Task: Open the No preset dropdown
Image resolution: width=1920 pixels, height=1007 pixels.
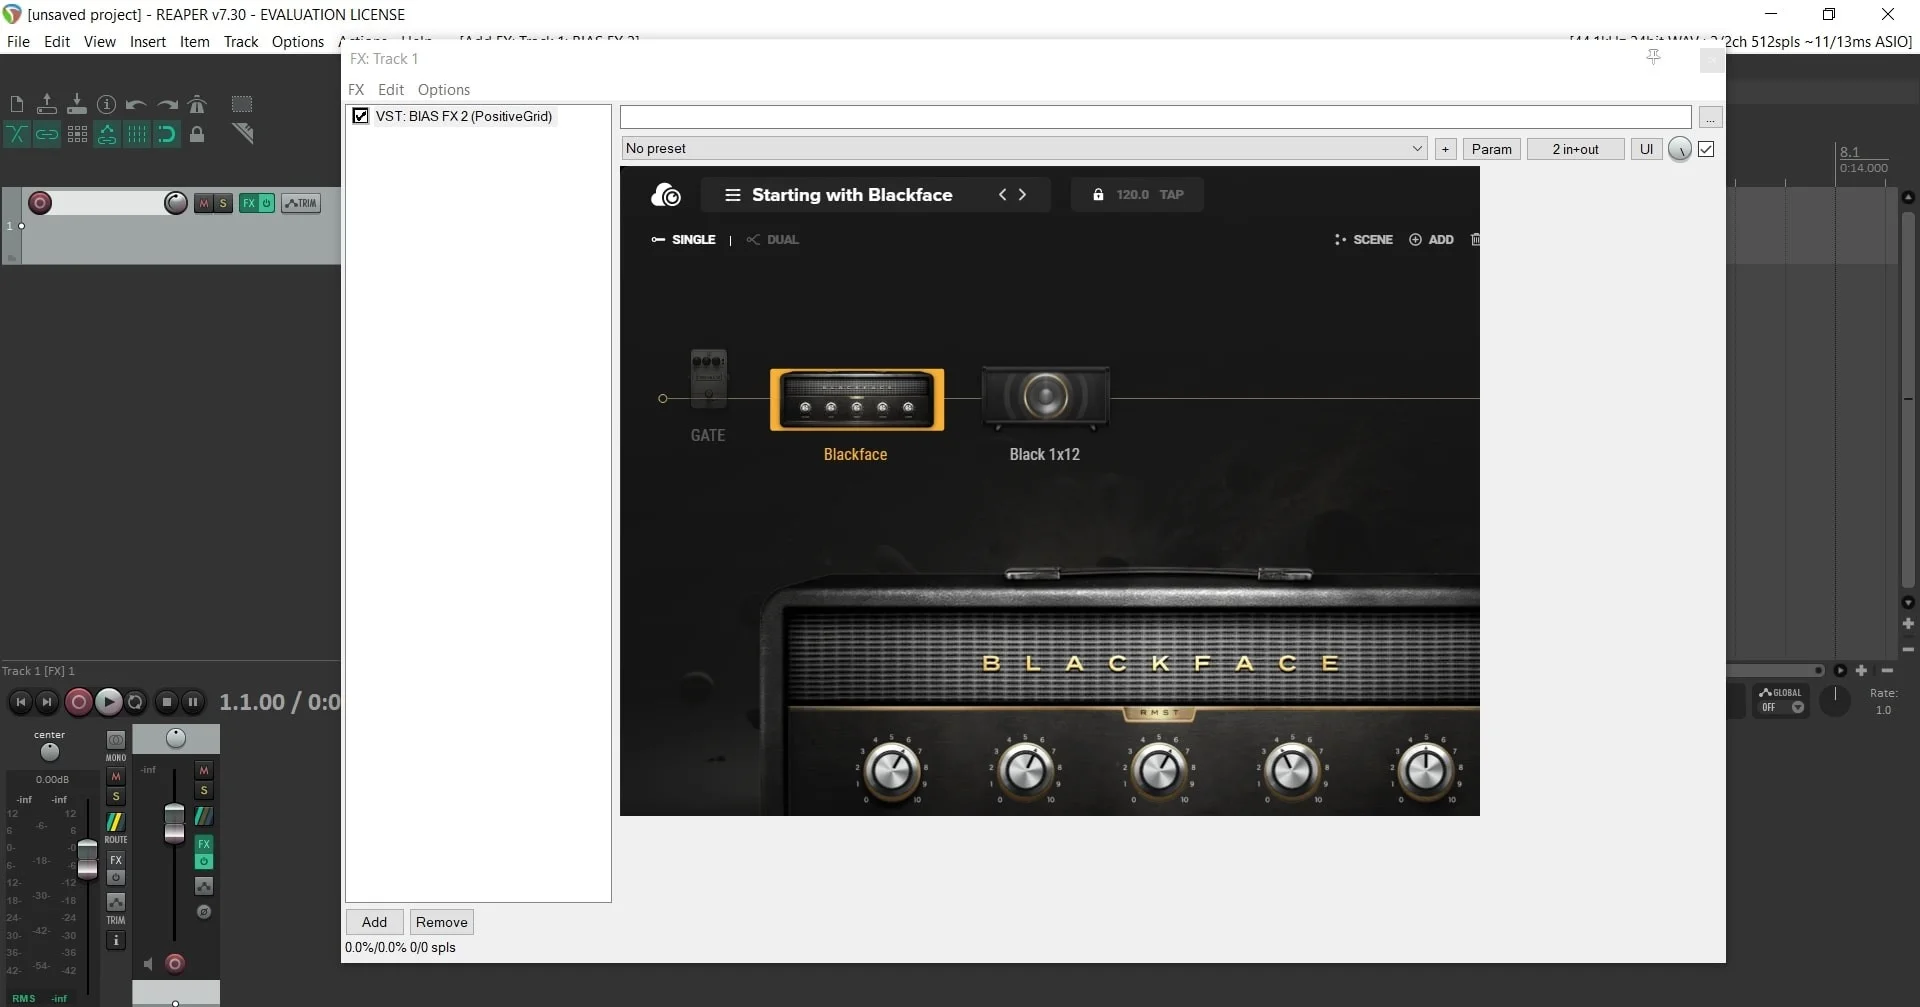Action: [1024, 149]
